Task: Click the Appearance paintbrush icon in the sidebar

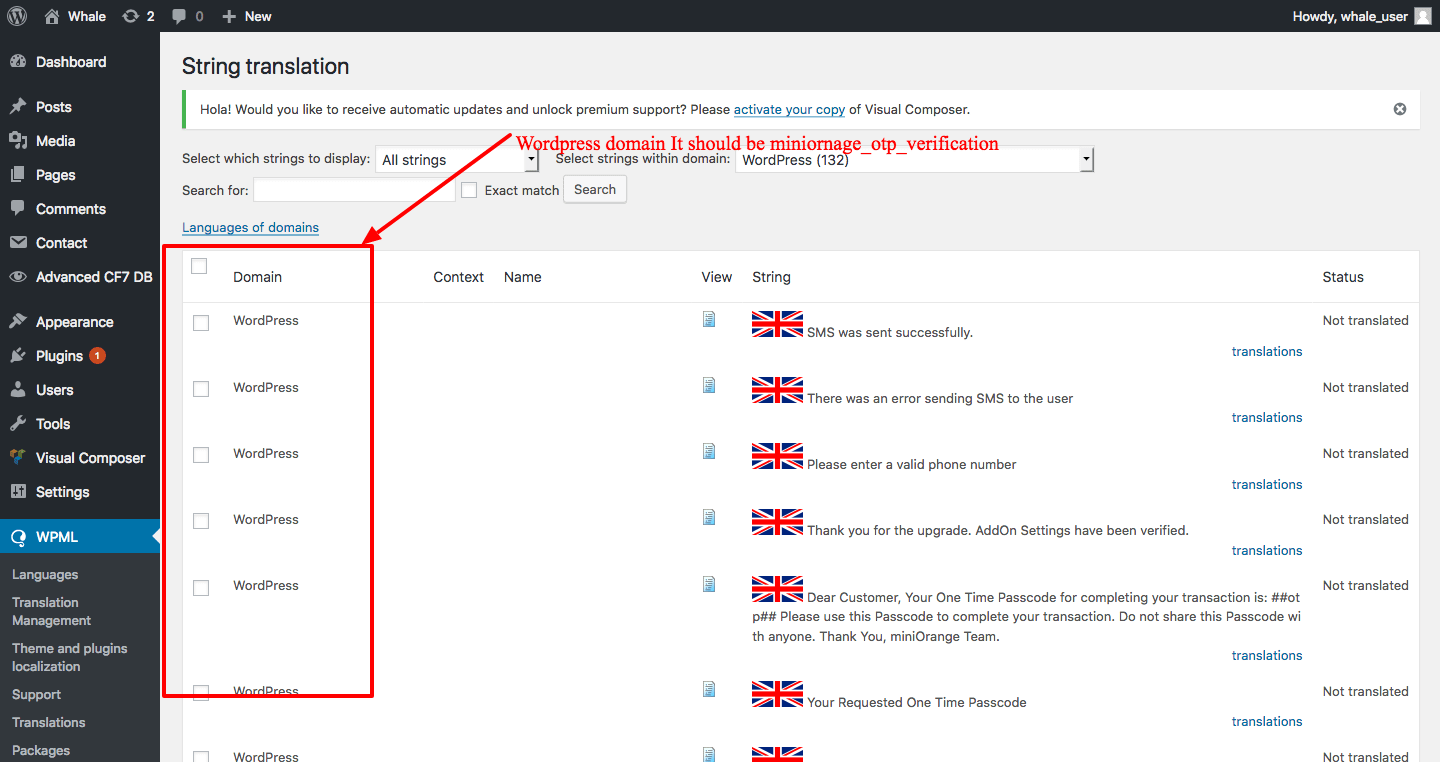Action: (x=21, y=321)
